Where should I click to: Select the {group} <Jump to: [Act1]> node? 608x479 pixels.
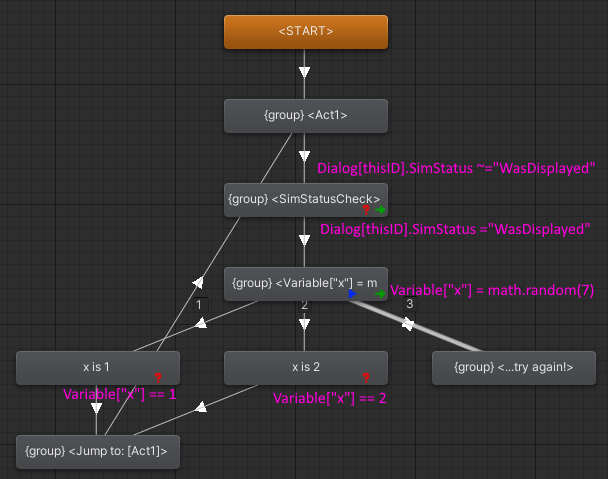(98, 452)
